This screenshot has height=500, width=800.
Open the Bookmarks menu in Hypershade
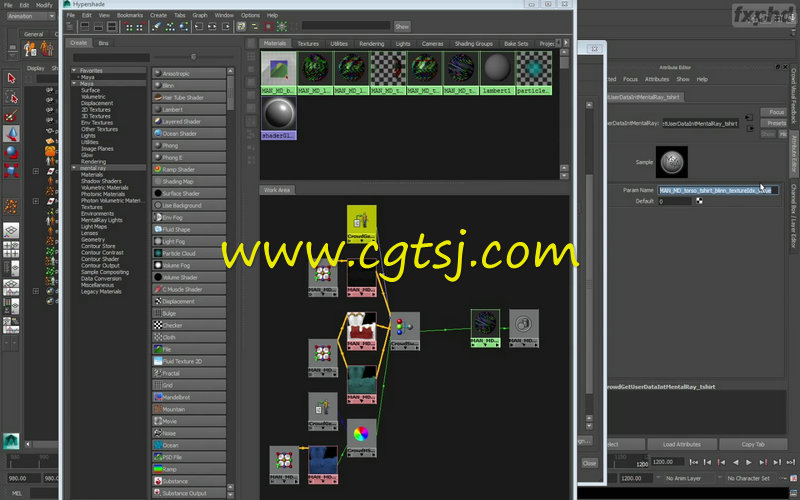click(130, 15)
